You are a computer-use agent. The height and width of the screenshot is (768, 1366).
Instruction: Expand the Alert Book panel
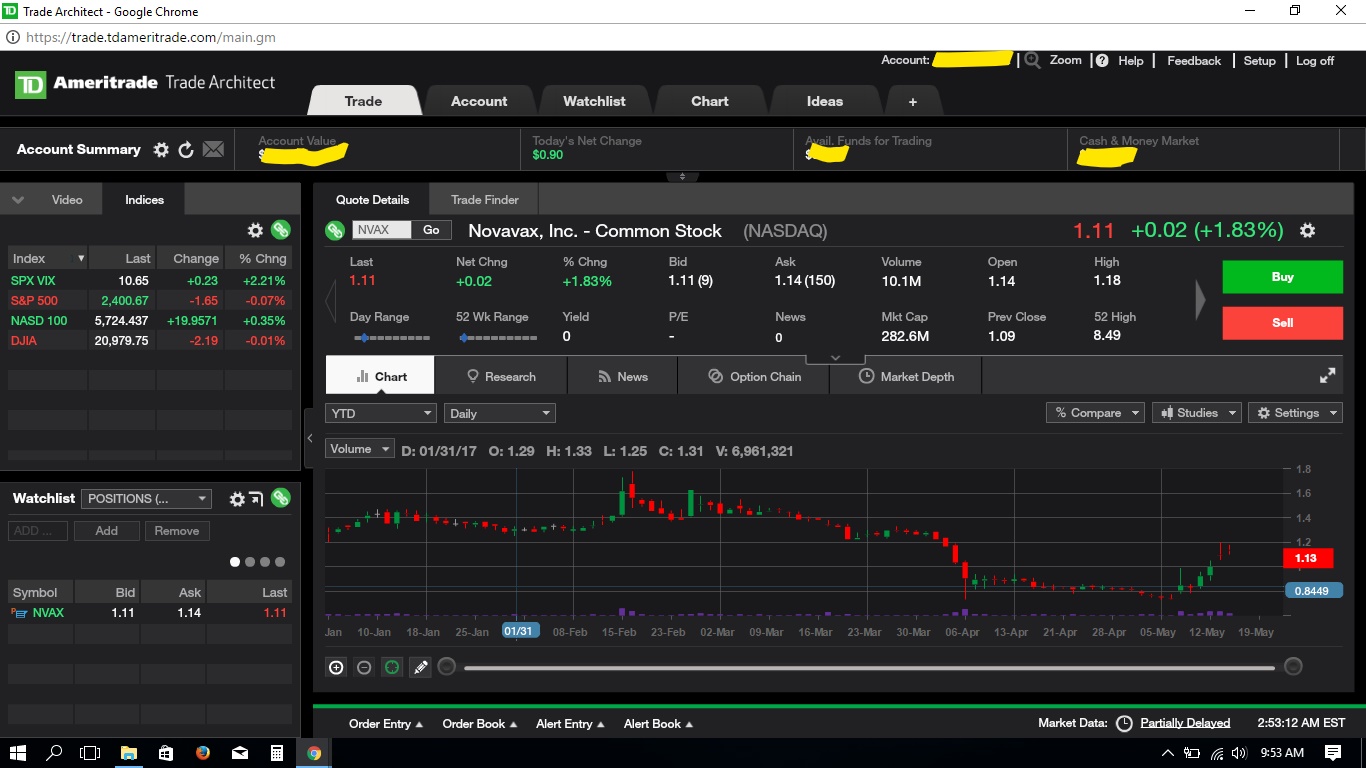pyautogui.click(x=658, y=724)
